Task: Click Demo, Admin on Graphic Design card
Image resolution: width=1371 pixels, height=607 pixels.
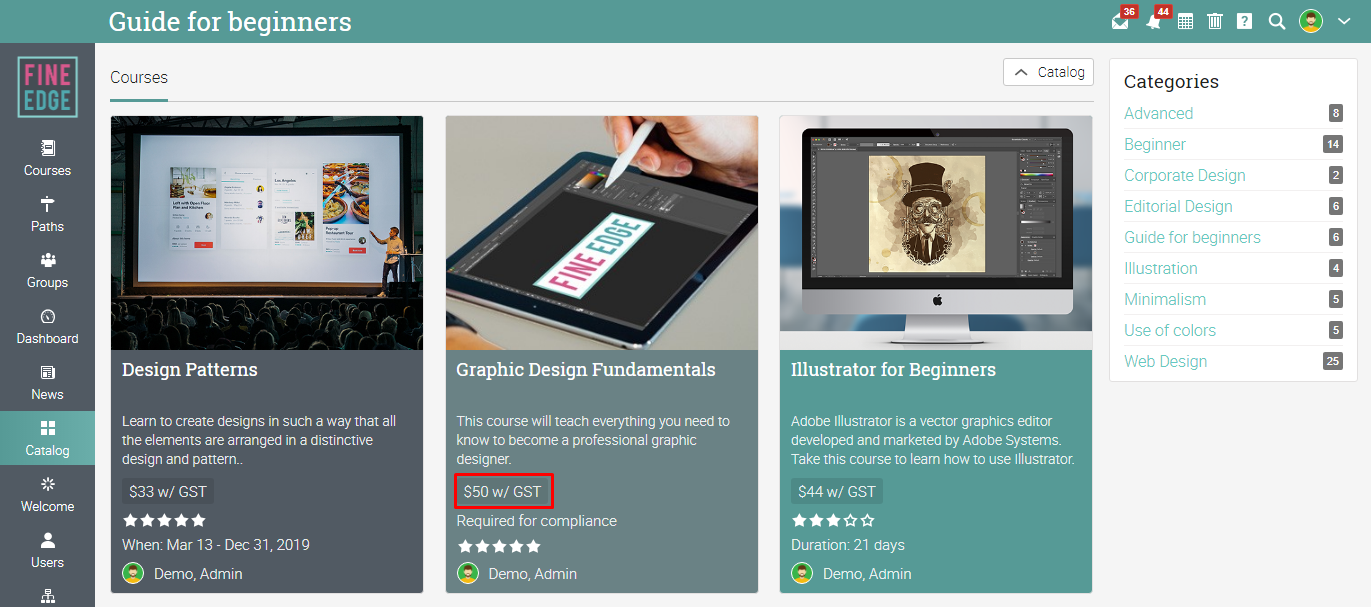Action: coord(533,574)
